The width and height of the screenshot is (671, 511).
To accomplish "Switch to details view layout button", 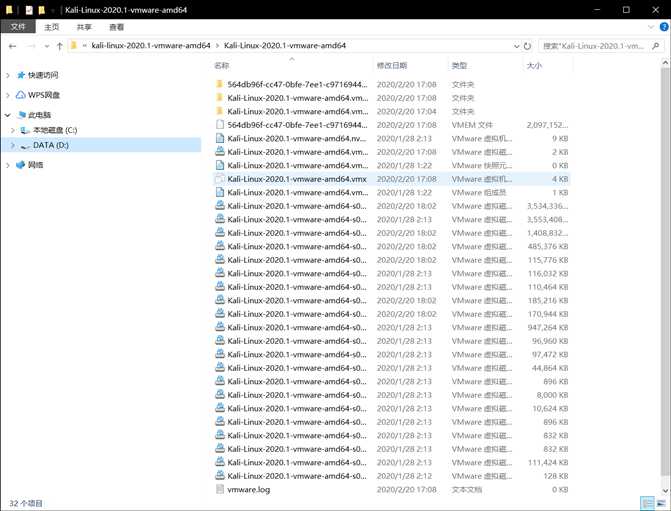I will (647, 503).
